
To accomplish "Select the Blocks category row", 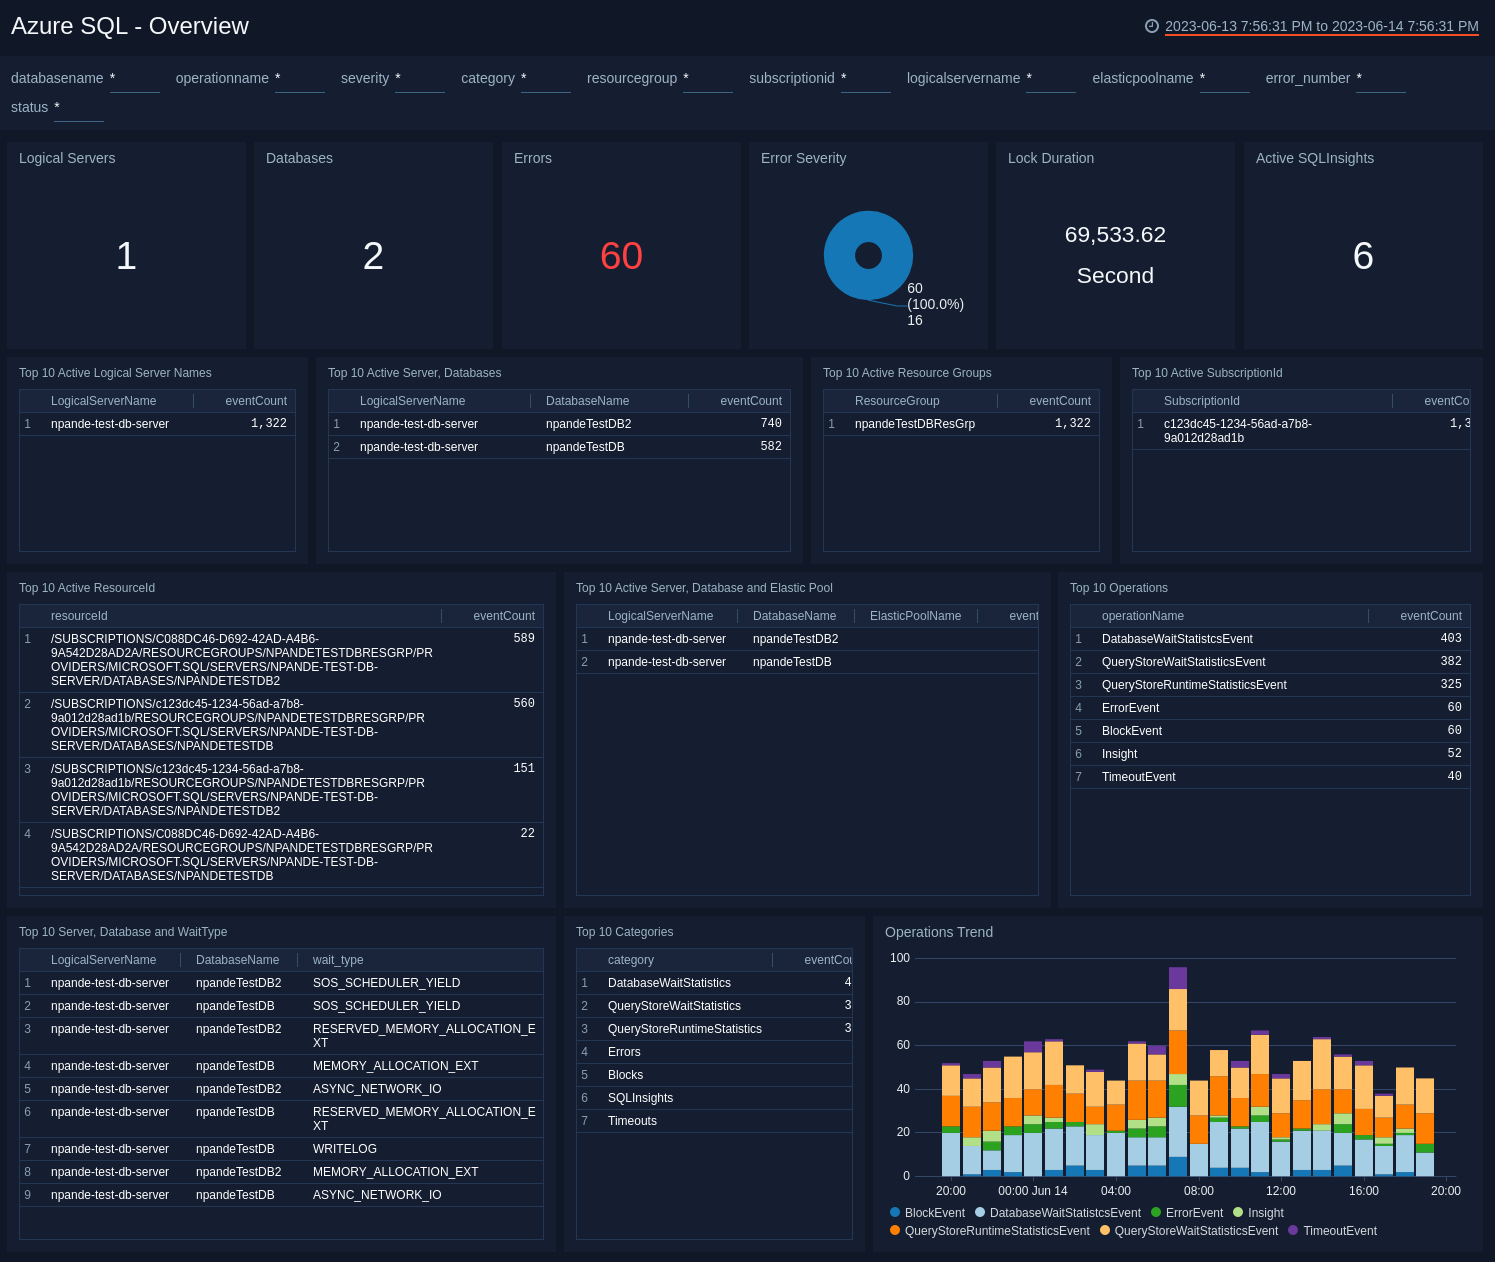I will pyautogui.click(x=714, y=1075).
